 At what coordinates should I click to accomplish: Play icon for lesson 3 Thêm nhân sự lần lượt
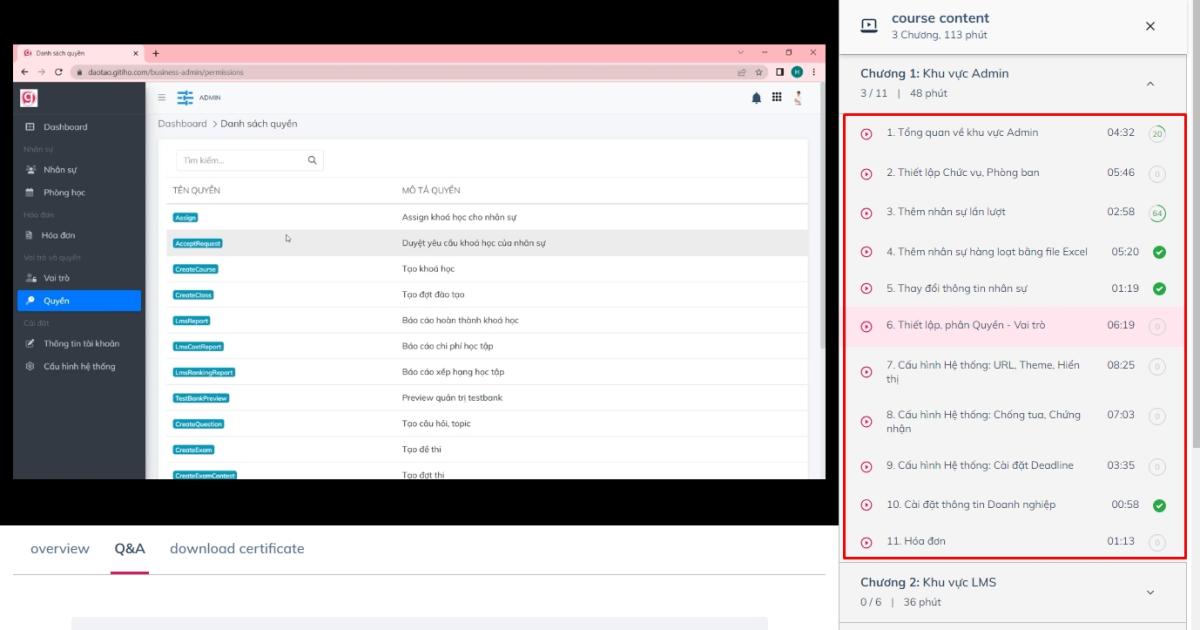[867, 213]
